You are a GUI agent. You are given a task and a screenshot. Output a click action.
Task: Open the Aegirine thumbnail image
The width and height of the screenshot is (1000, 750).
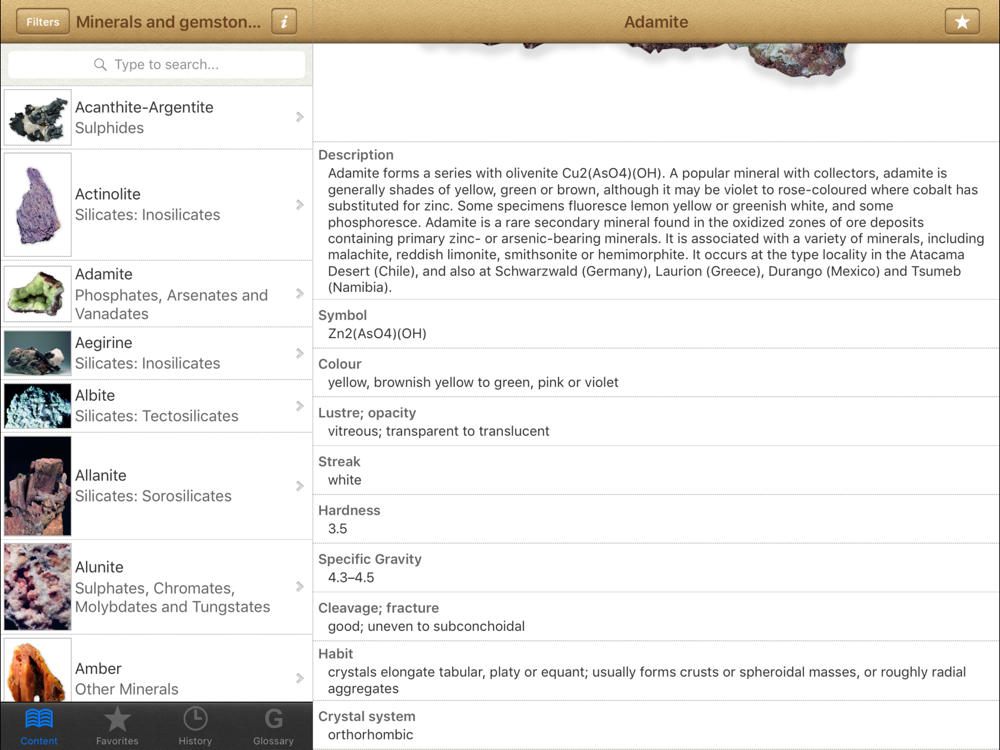(38, 353)
